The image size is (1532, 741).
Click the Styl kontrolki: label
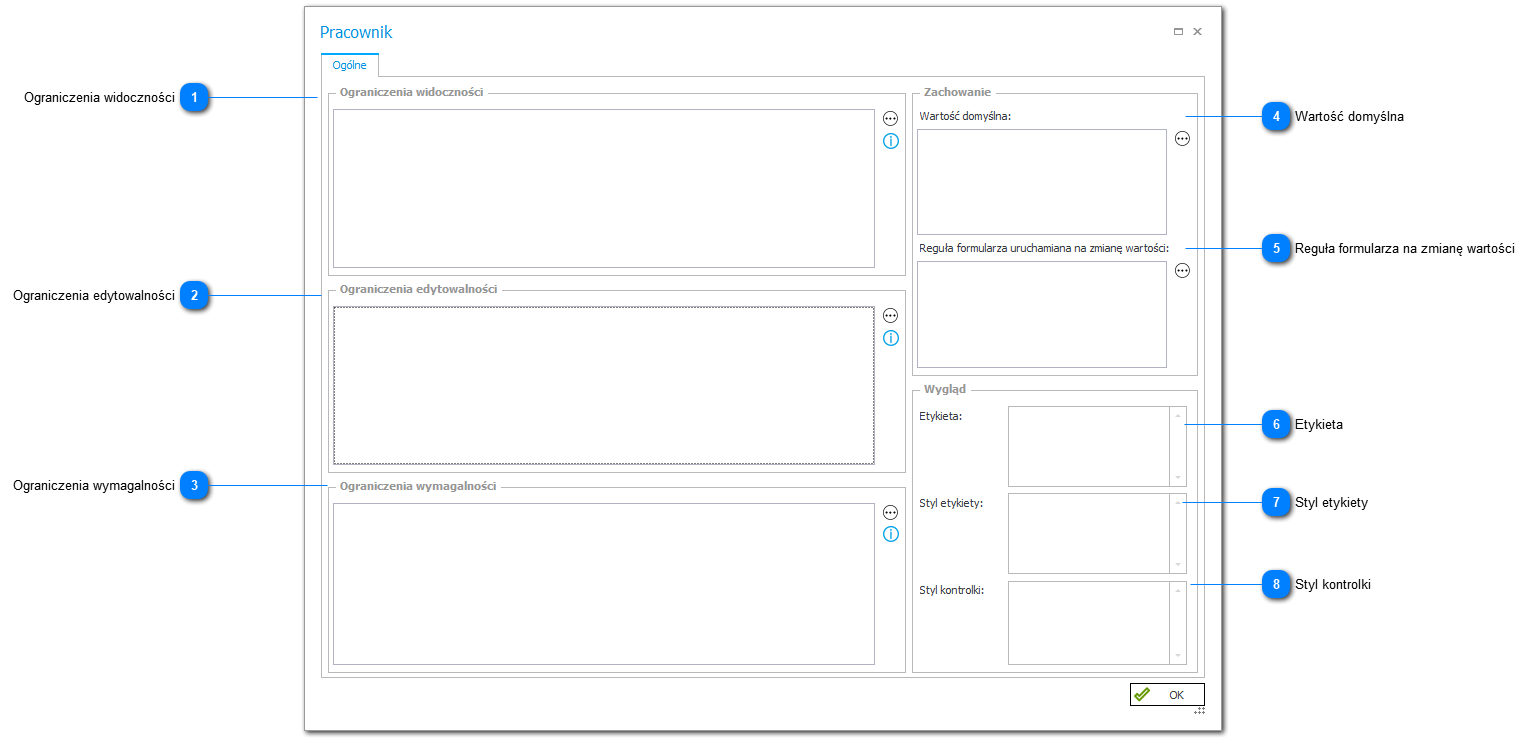tap(952, 590)
